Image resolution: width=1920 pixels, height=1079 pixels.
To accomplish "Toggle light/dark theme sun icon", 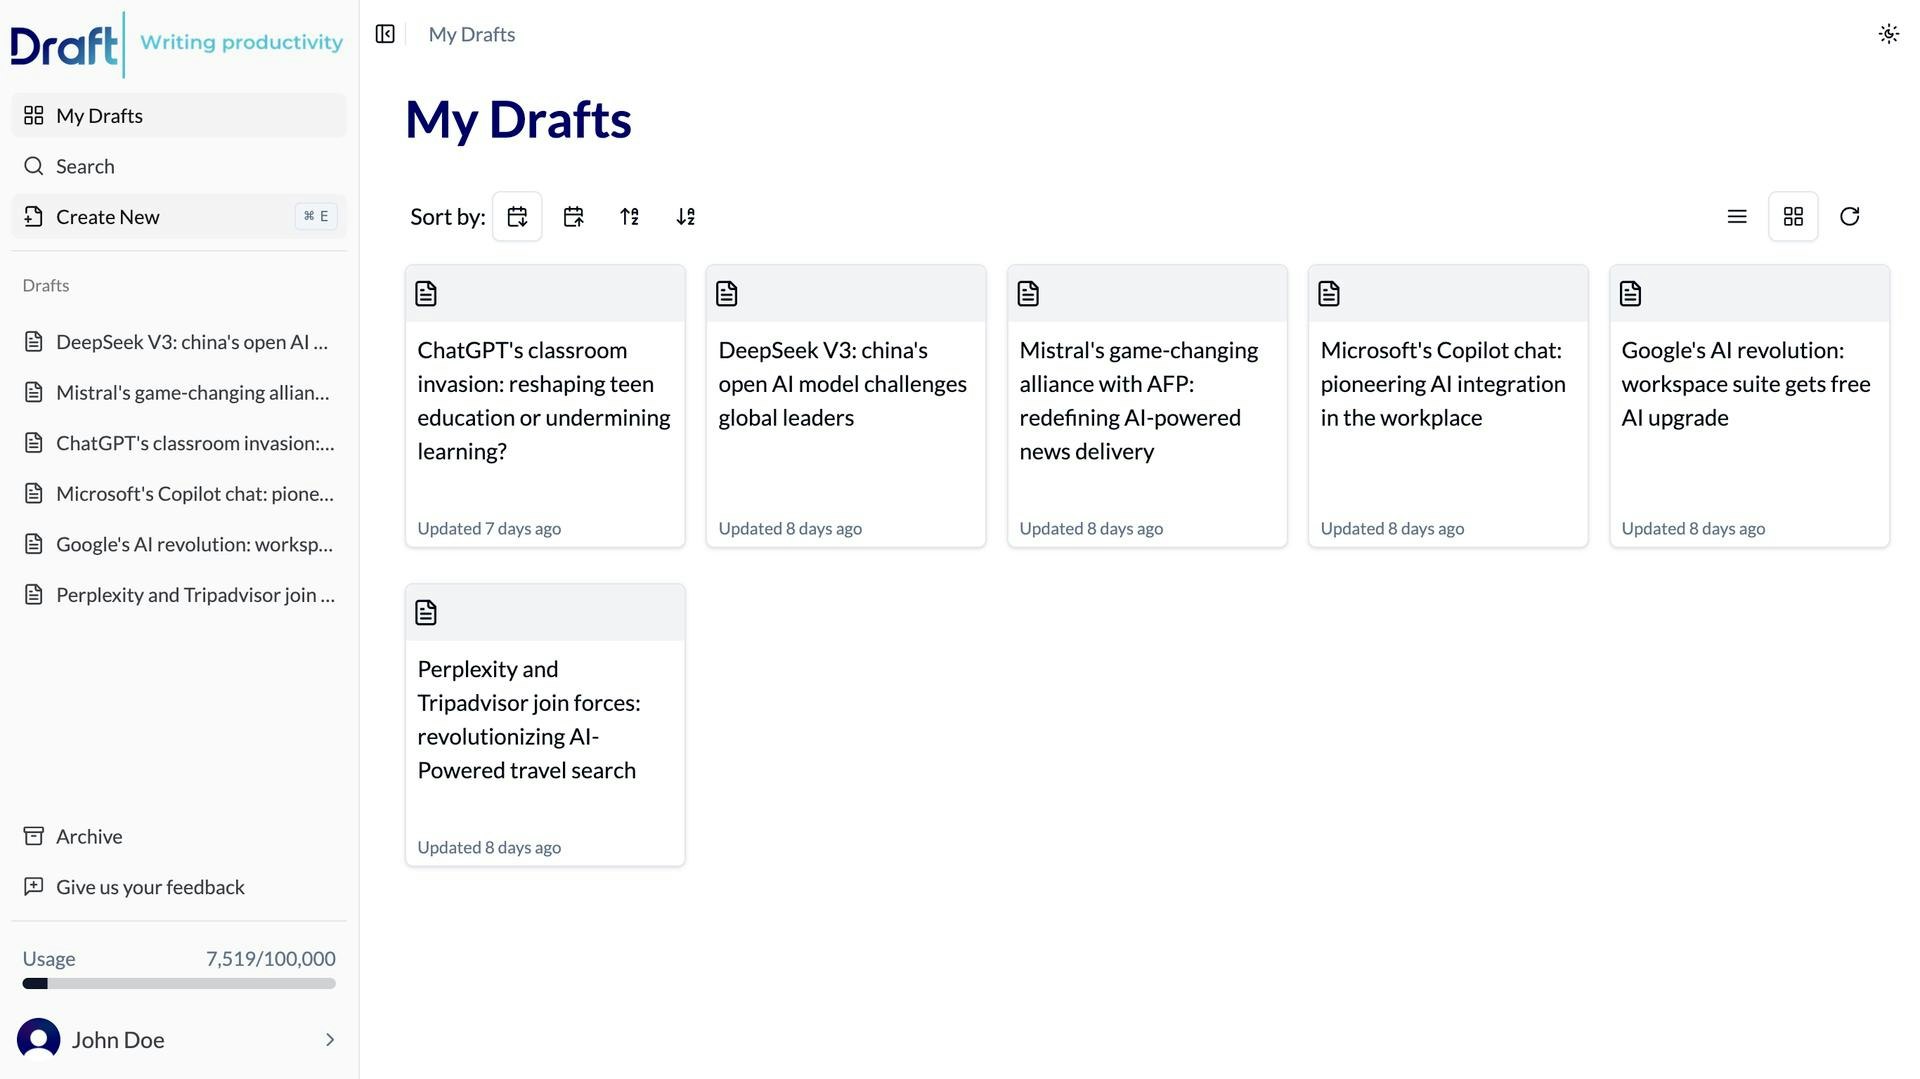I will coord(1888,34).
